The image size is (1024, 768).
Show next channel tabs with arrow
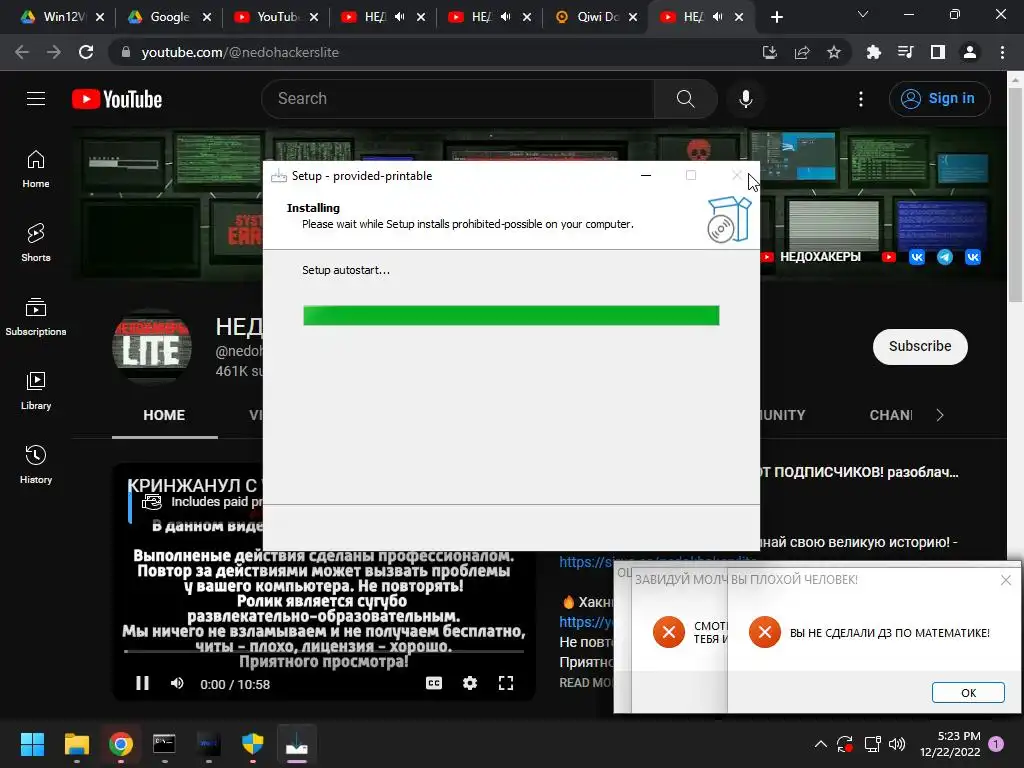click(940, 415)
